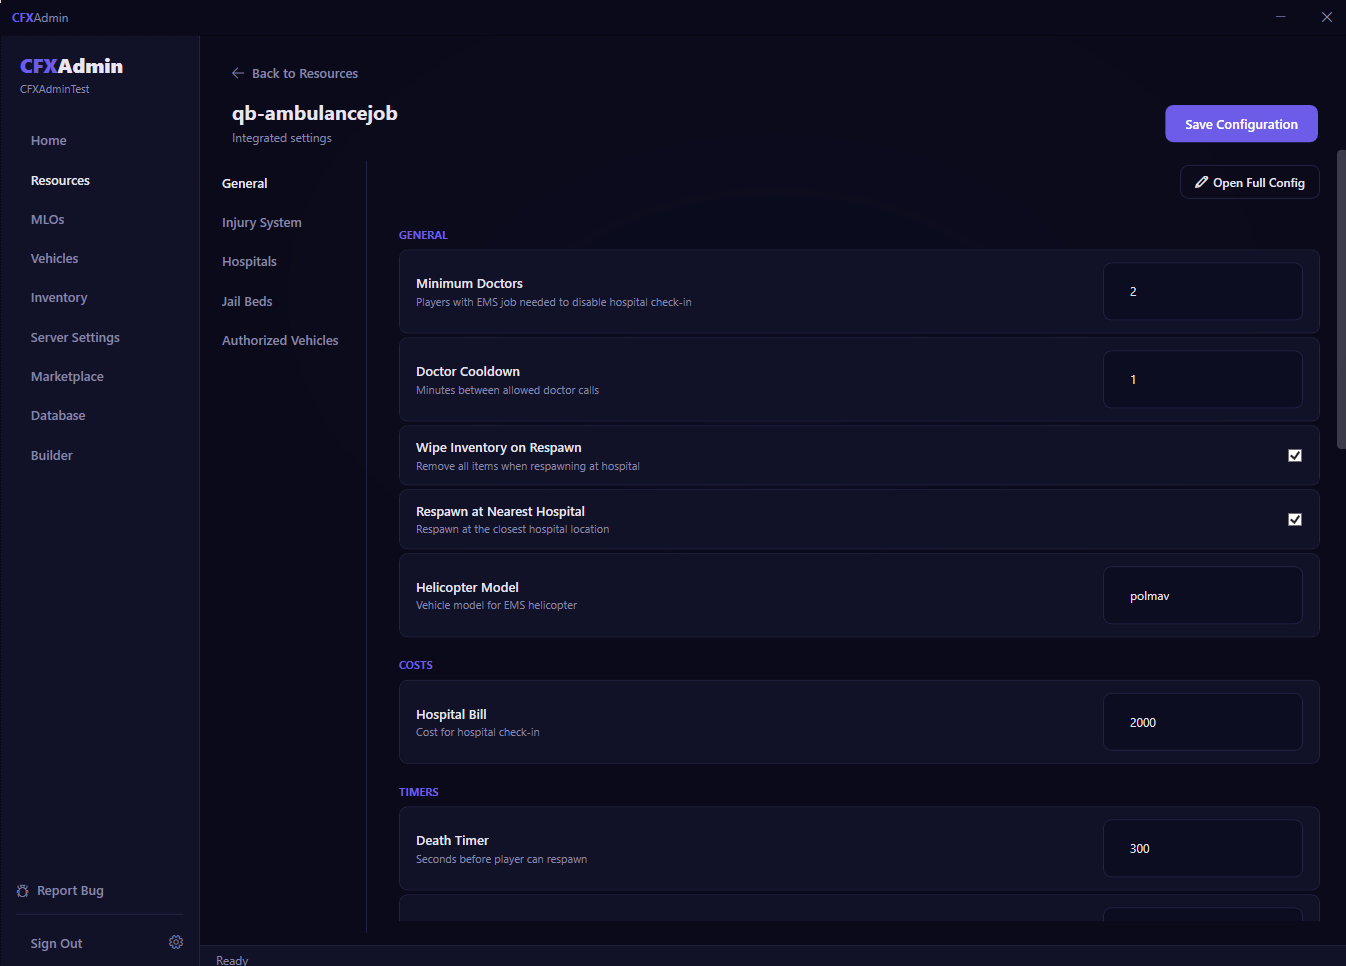
Task: Open the Inventory section
Action: (59, 298)
